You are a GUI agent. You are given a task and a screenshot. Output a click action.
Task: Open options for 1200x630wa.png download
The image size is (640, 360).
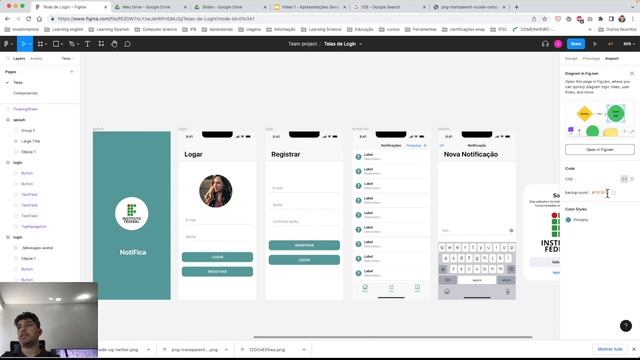point(304,349)
